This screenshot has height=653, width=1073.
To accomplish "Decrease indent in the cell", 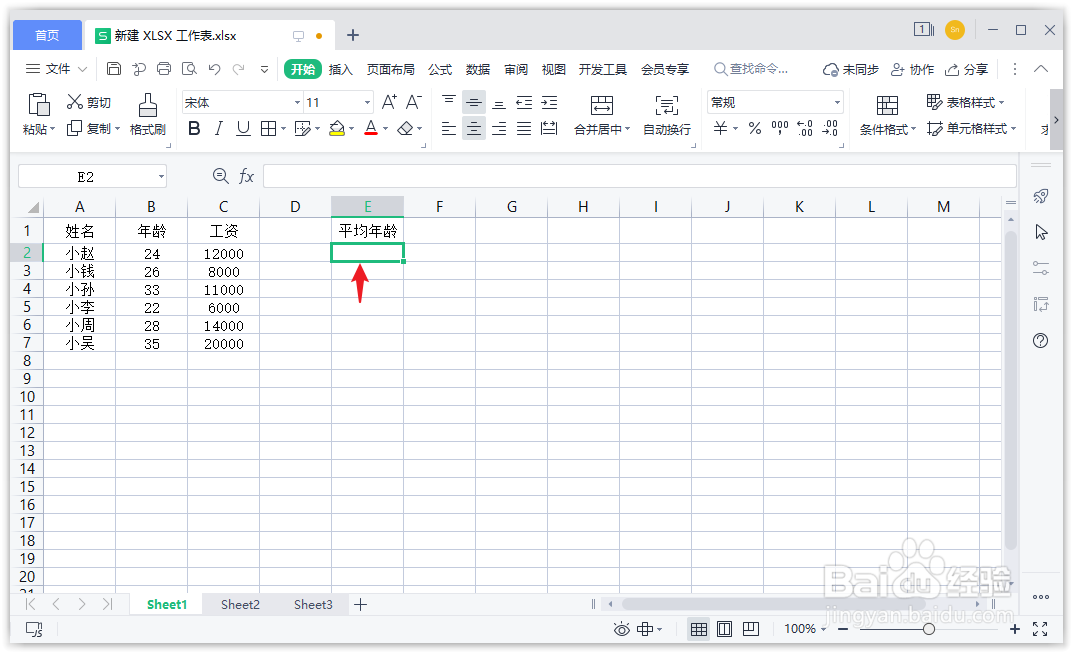I will tap(524, 102).
